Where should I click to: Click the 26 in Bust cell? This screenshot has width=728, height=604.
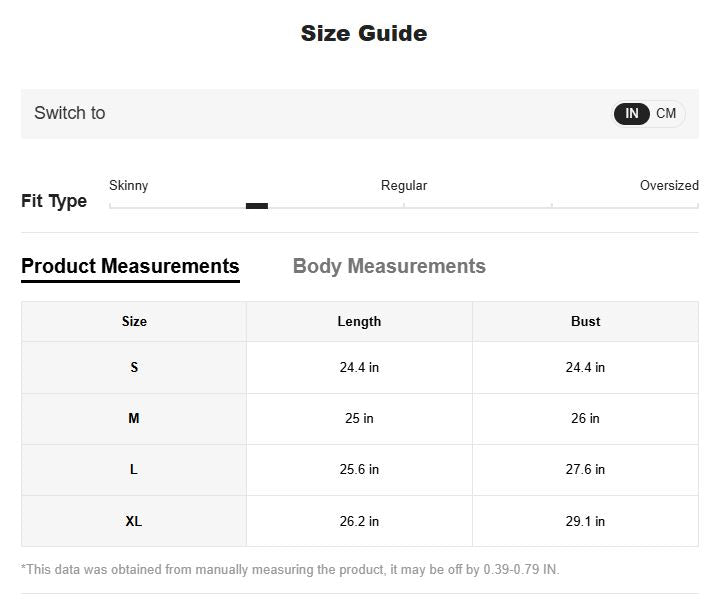pos(585,418)
